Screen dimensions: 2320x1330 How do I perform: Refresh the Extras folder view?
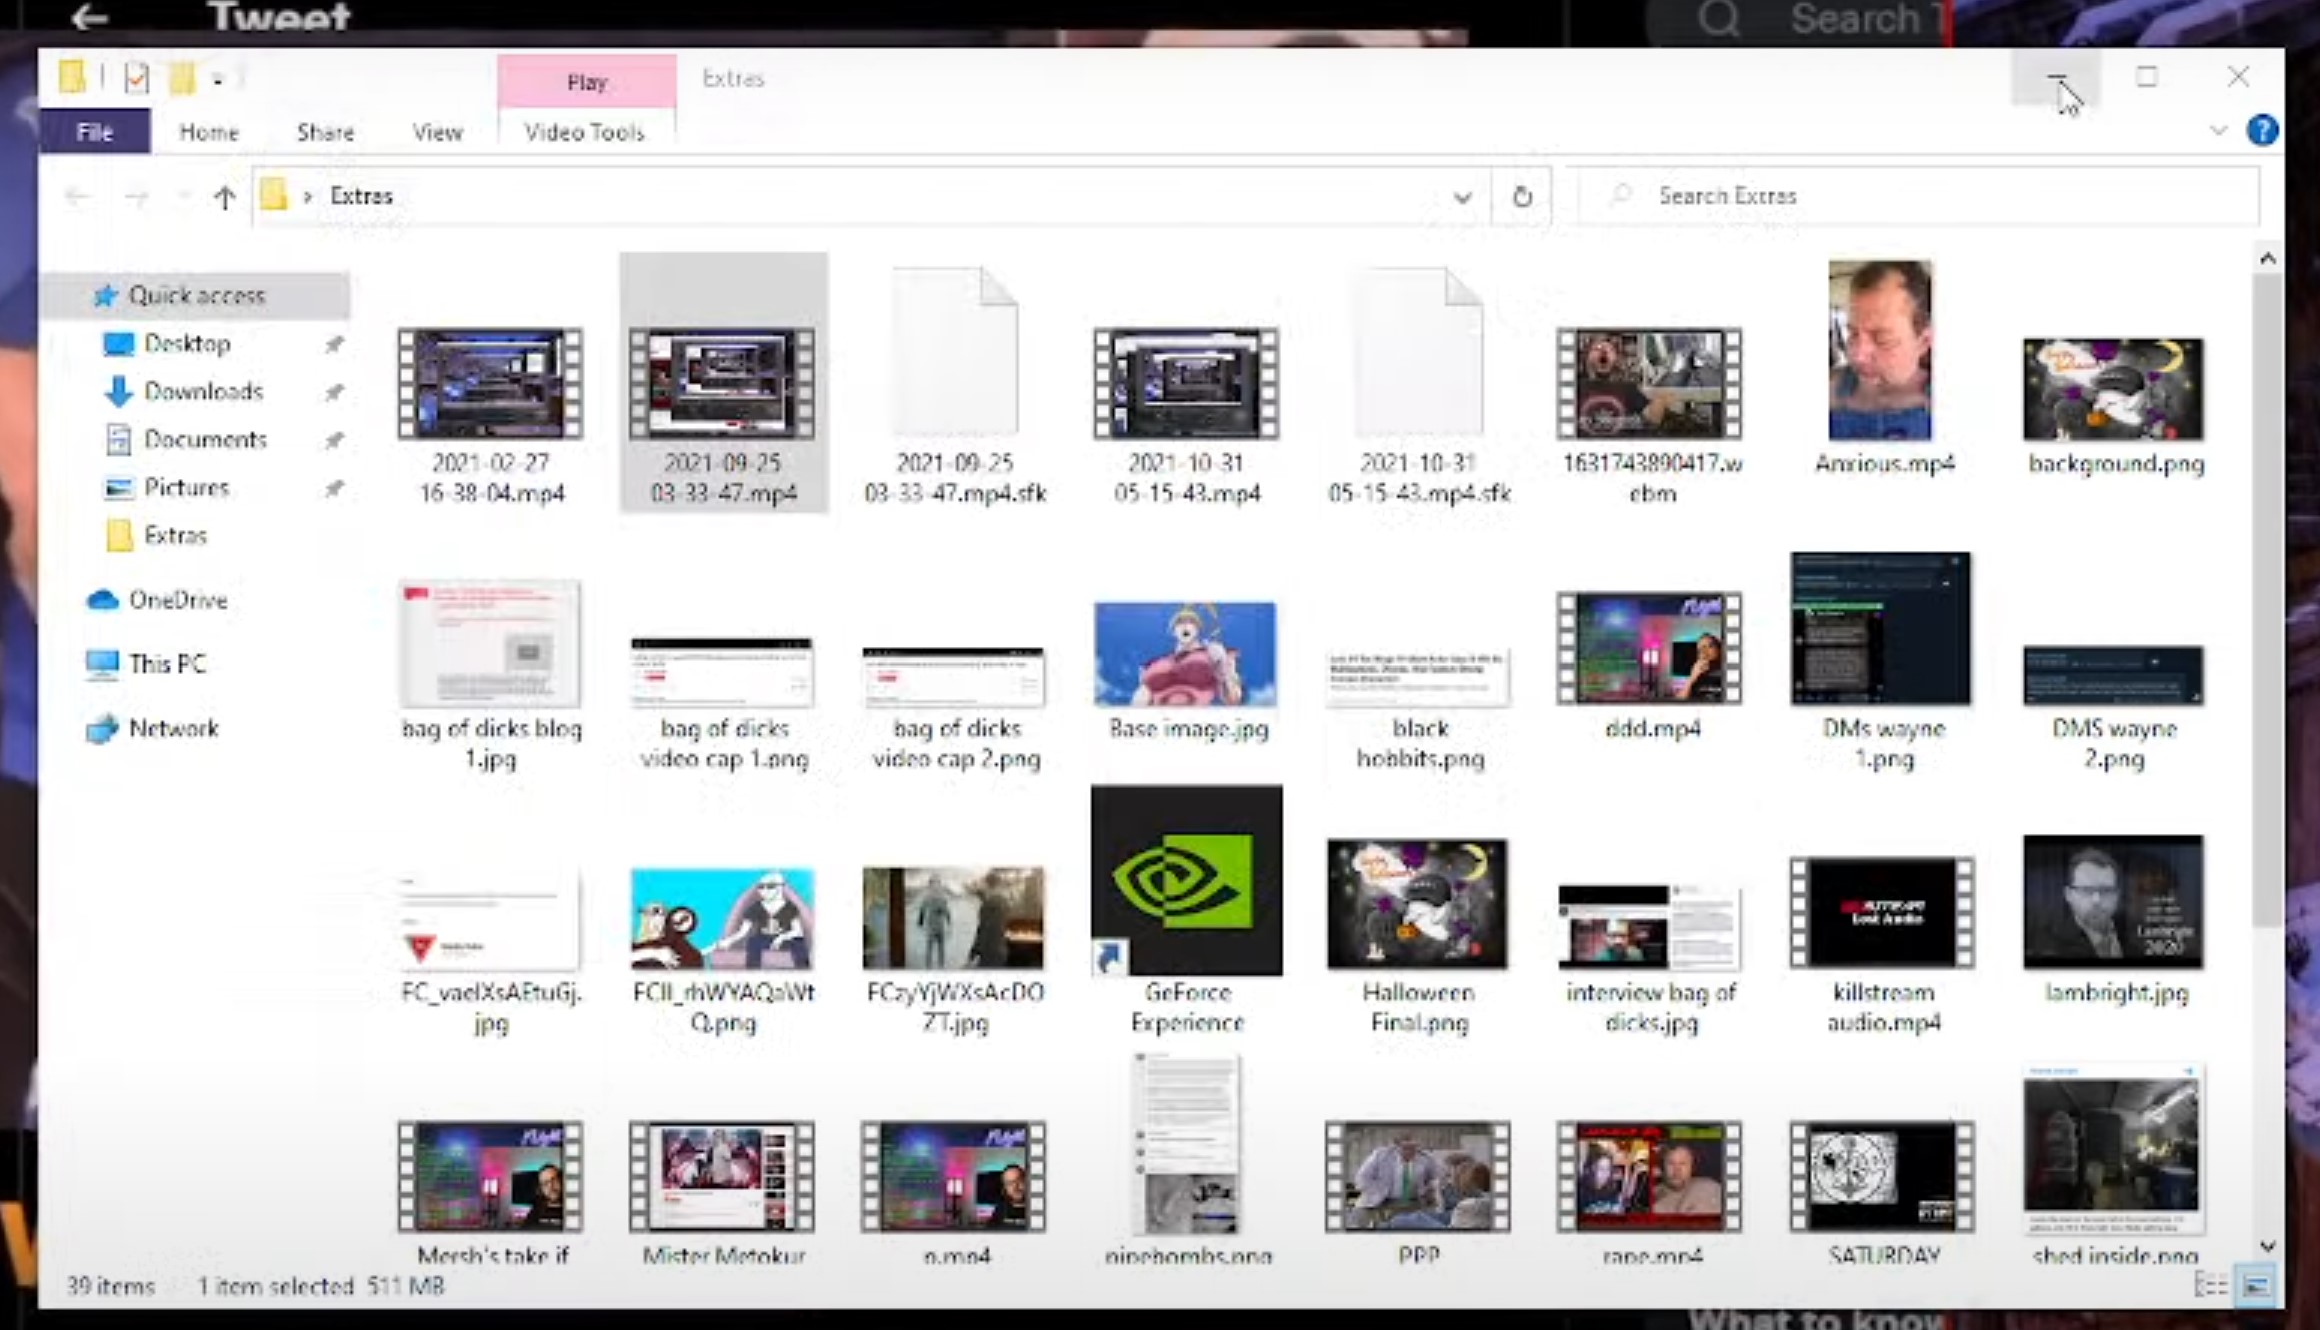(1522, 196)
